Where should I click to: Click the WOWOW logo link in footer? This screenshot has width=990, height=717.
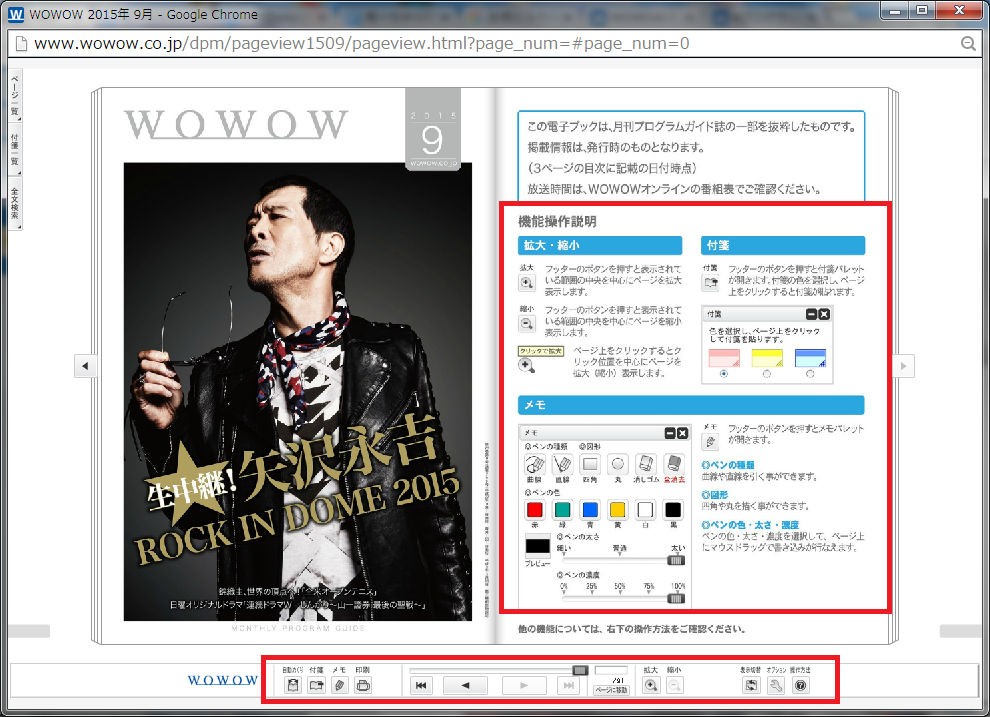[223, 680]
